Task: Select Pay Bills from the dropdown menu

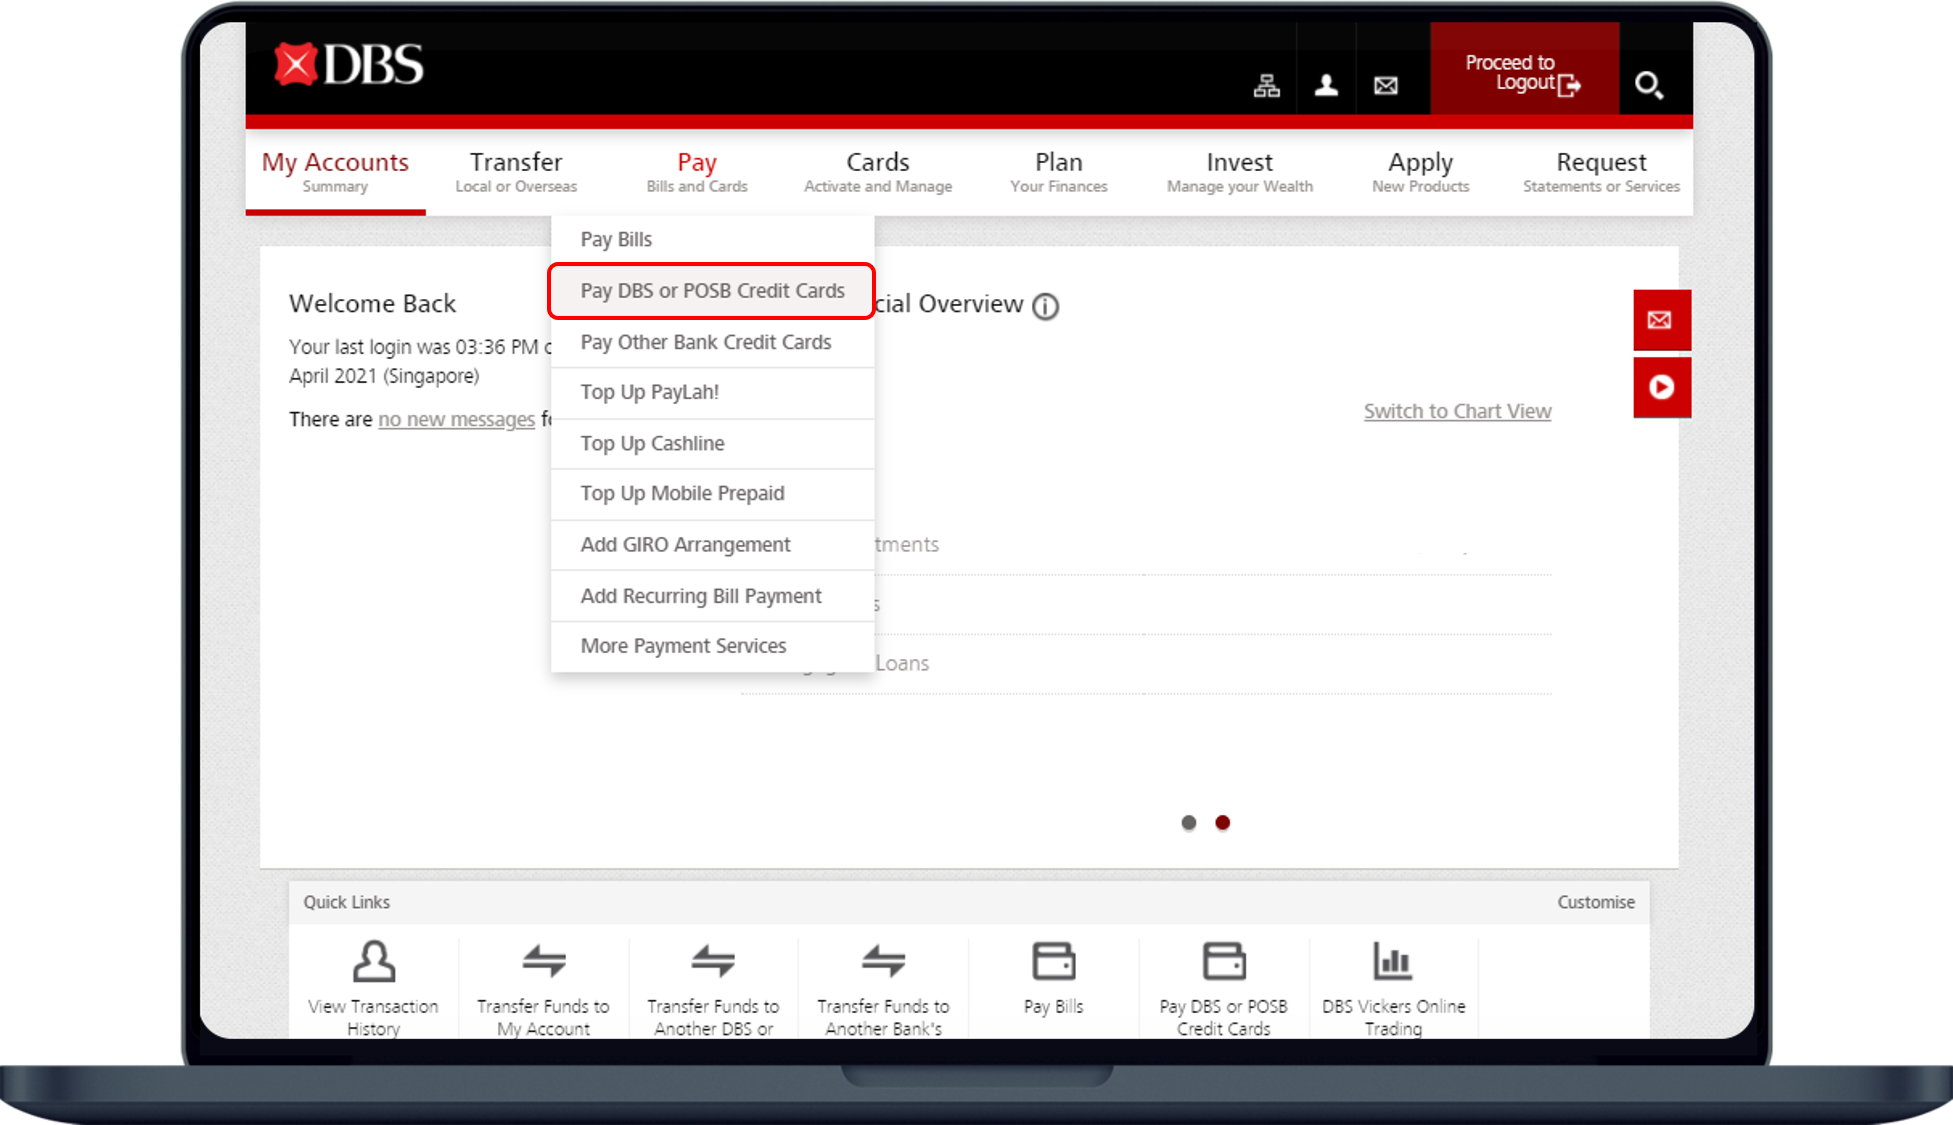Action: [x=616, y=240]
